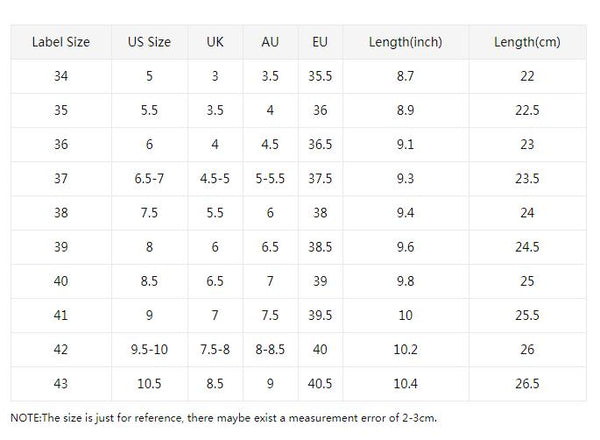The image size is (600, 440).
Task: Select the 10.4 inch length cell
Action: tap(406, 384)
